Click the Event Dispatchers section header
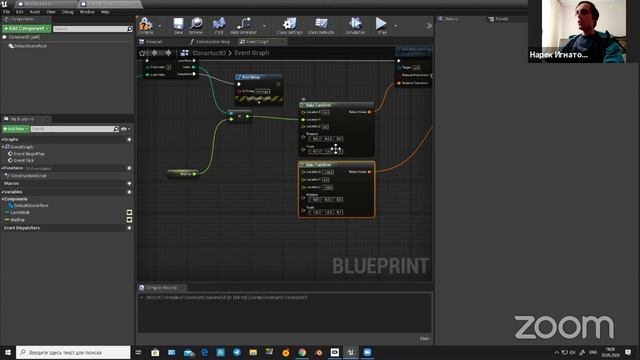Image resolution: width=640 pixels, height=360 pixels. point(22,228)
